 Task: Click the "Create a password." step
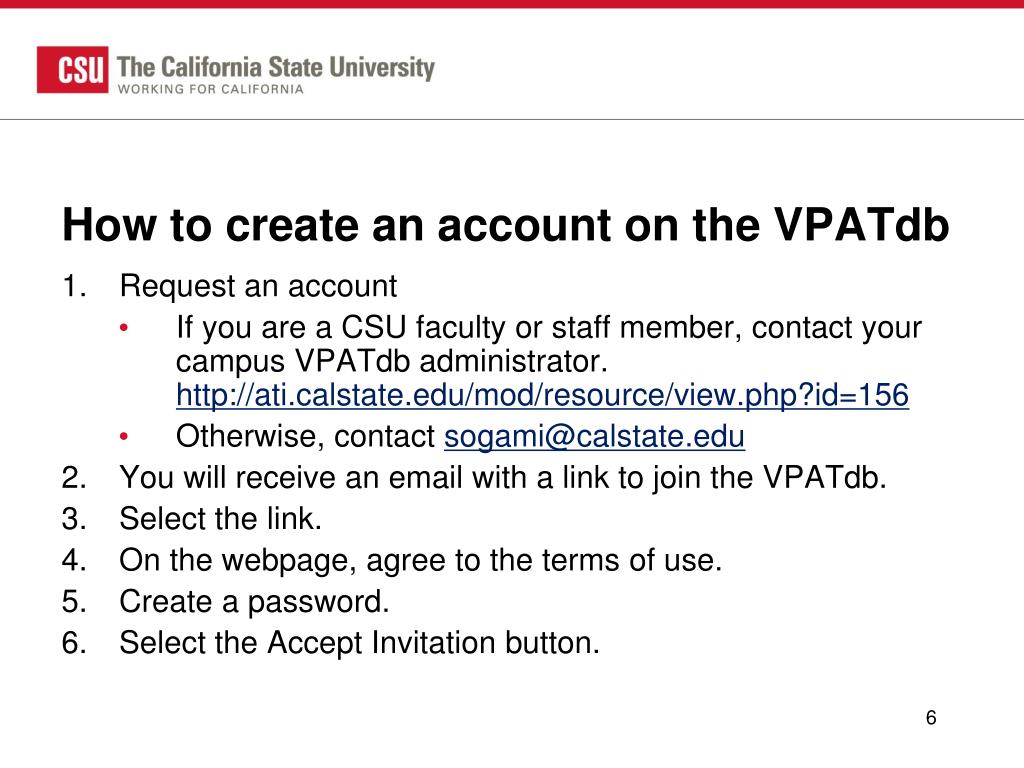click(x=254, y=601)
